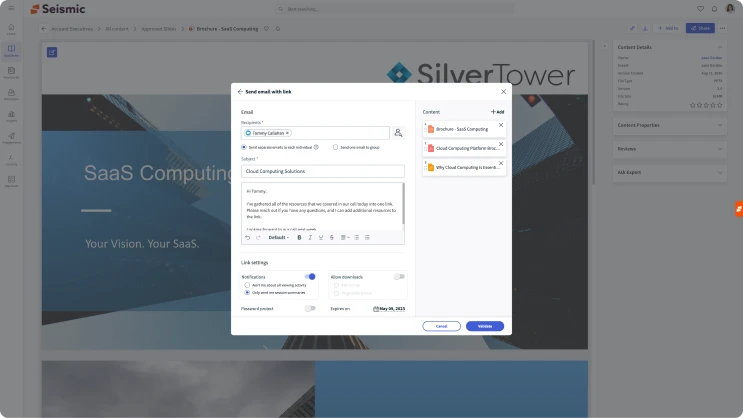Open the text alignment dropdown in editor

pyautogui.click(x=345, y=237)
